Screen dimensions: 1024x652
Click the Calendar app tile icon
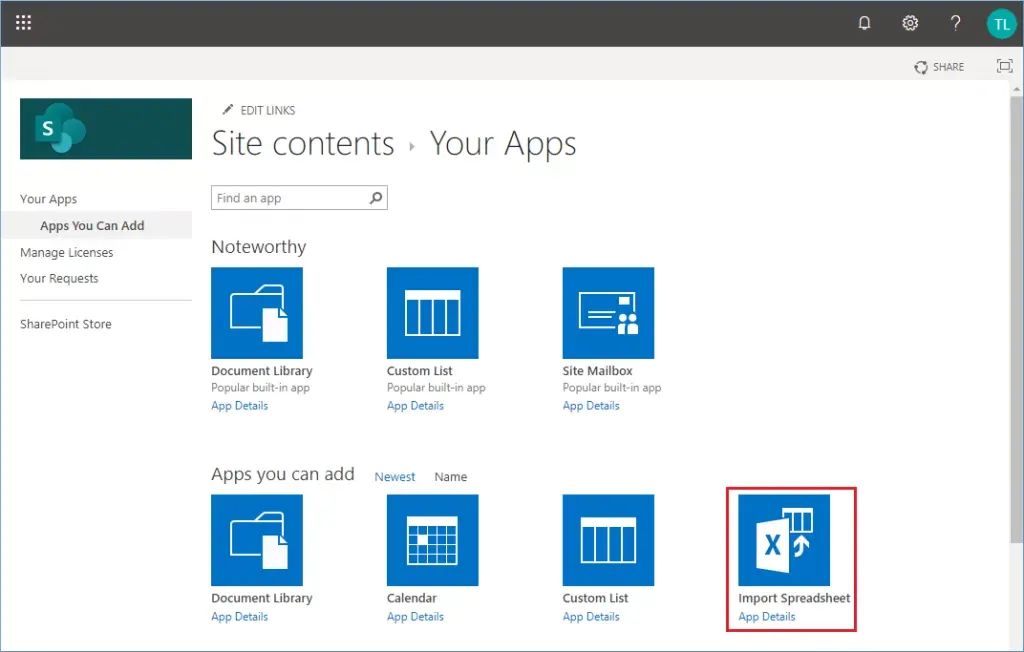pos(432,540)
